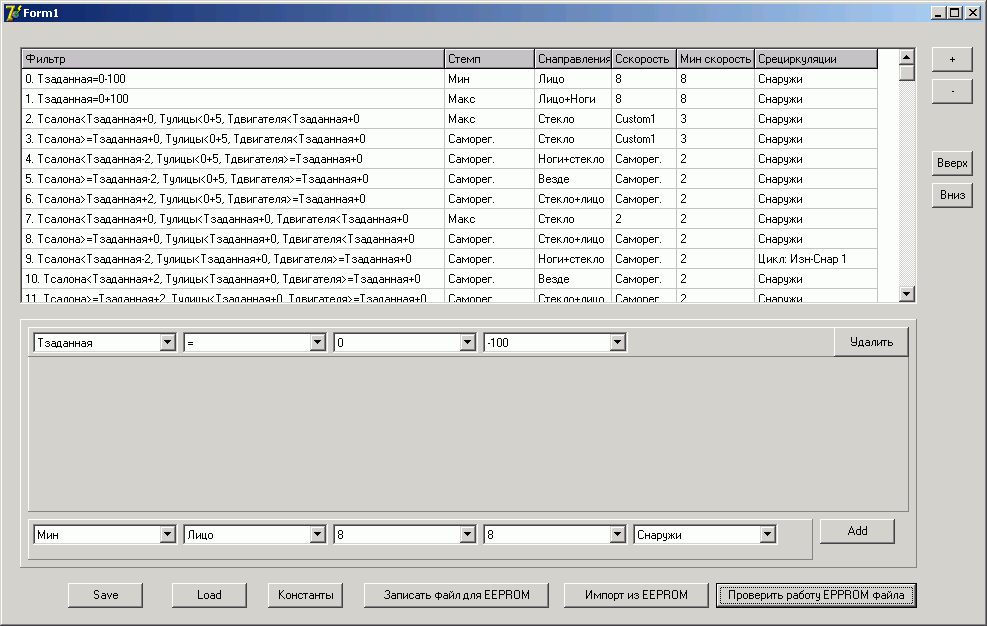Image resolution: width=987 pixels, height=626 pixels.
Task: Click the Form1 title bar application icon
Action: [13, 12]
